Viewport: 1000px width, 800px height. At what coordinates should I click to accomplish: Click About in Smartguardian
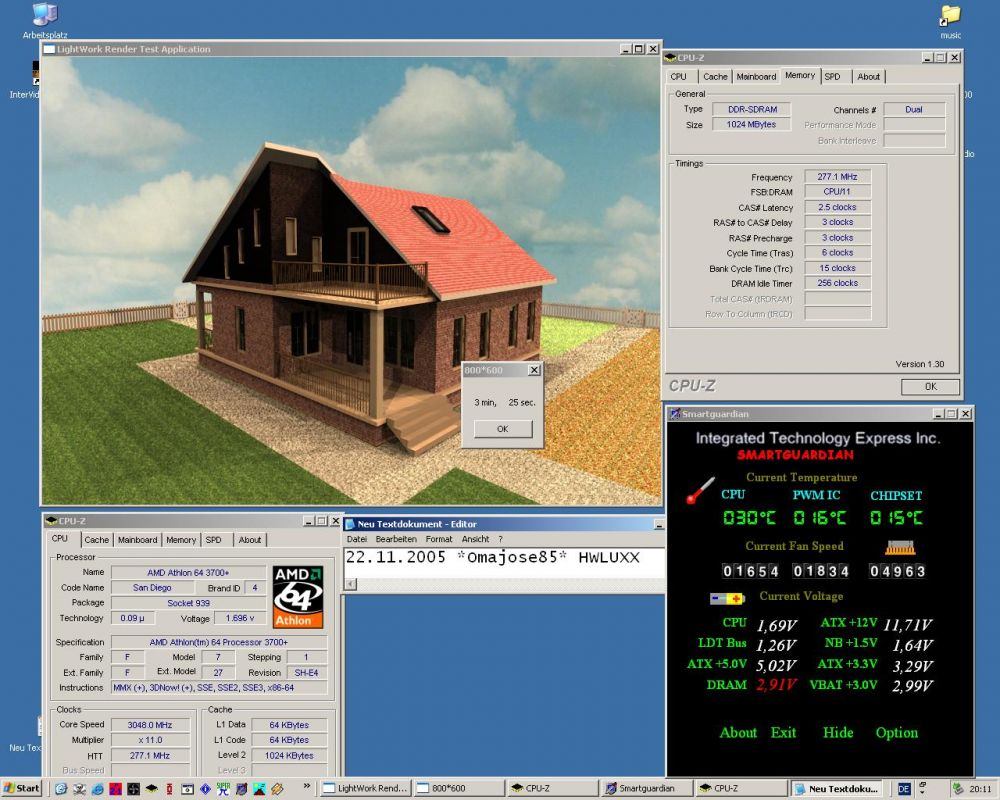(738, 732)
